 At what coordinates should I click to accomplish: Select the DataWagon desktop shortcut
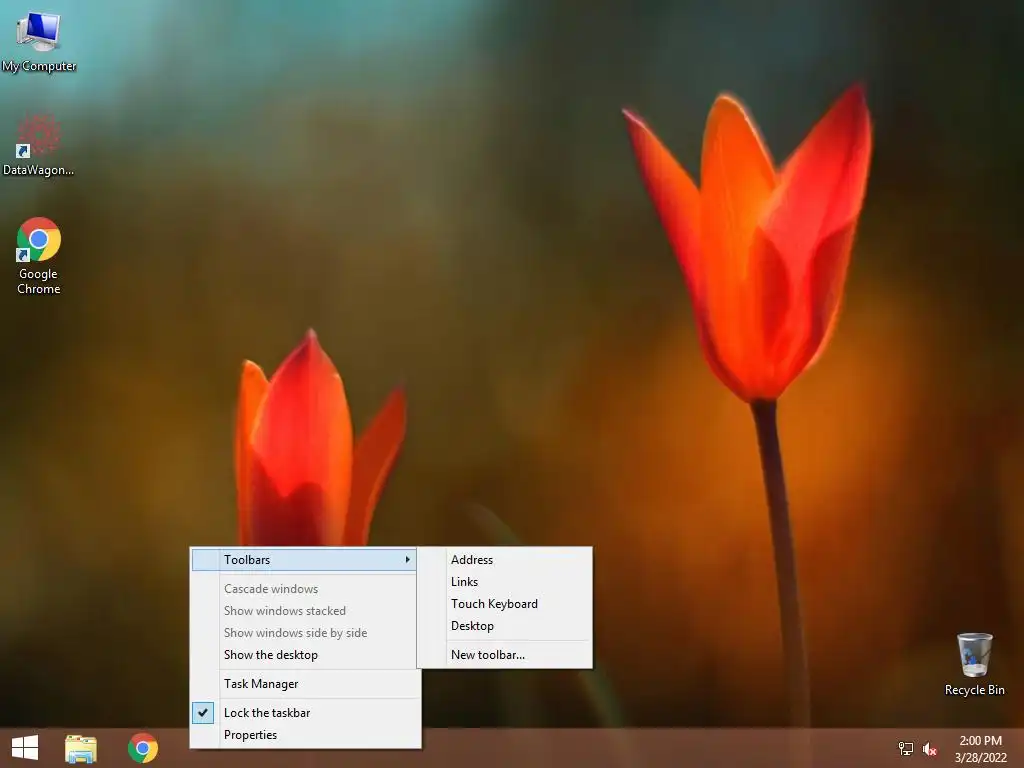pyautogui.click(x=39, y=144)
